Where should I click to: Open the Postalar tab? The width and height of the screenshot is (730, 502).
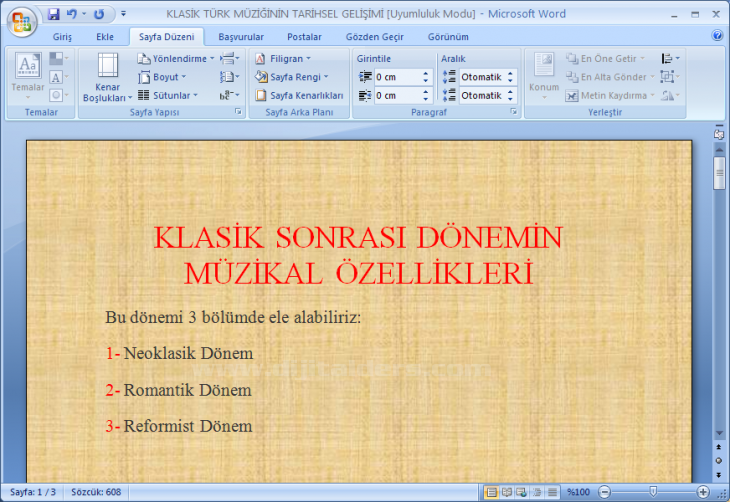pyautogui.click(x=304, y=37)
